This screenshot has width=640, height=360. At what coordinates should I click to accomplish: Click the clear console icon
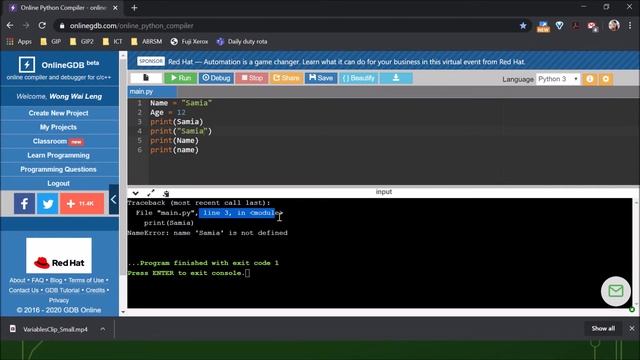click(x=166, y=193)
